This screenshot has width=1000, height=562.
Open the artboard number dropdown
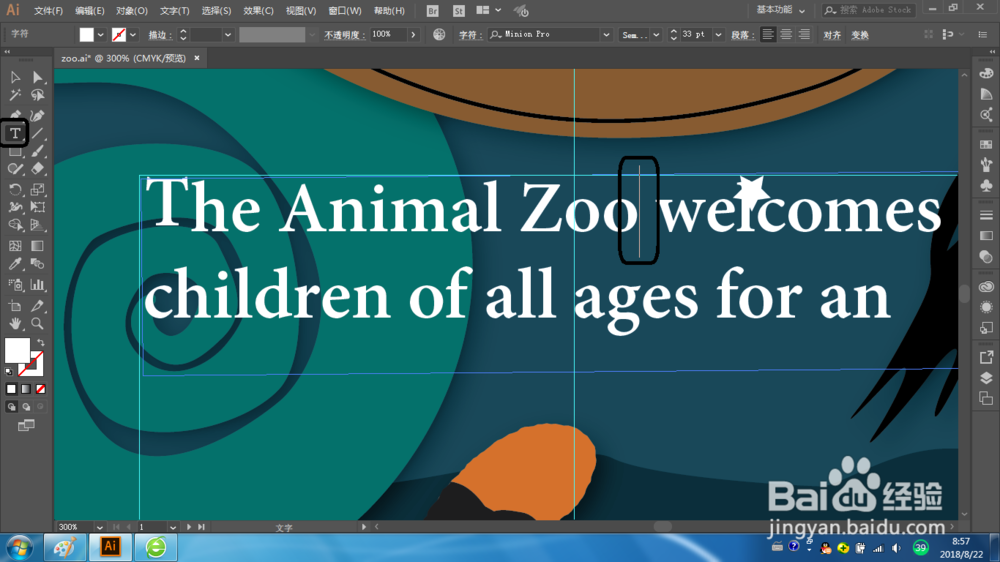tap(173, 528)
